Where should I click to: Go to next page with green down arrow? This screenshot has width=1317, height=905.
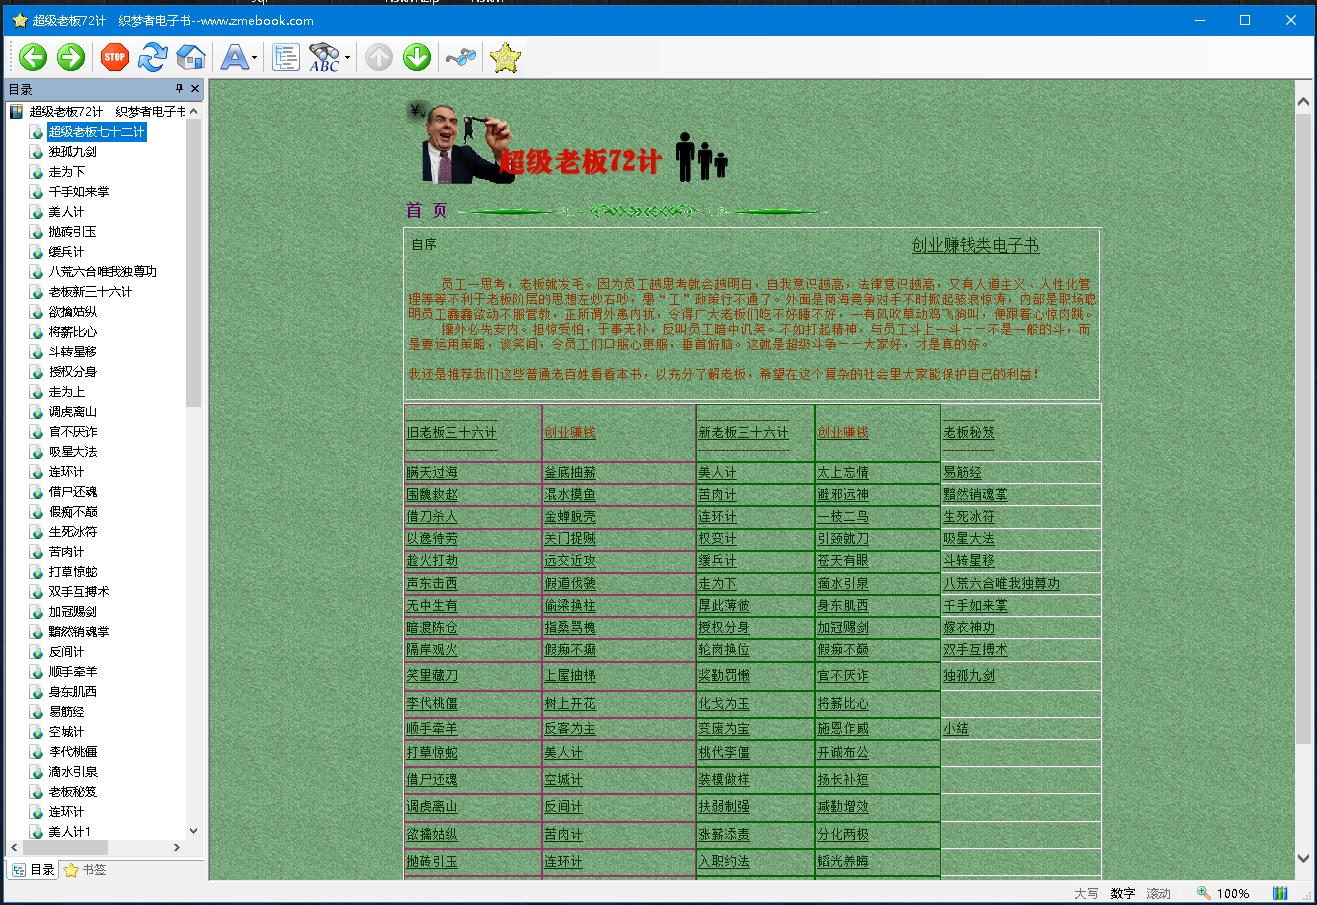[x=416, y=57]
